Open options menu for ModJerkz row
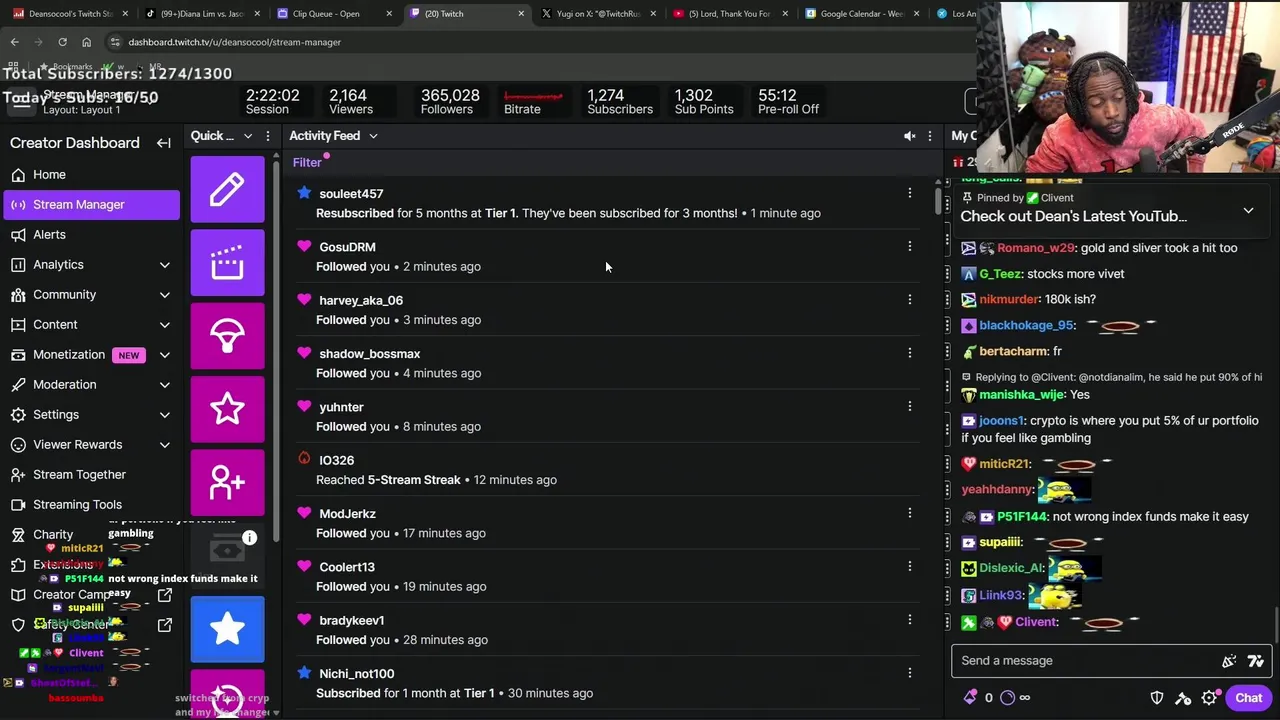Image resolution: width=1280 pixels, height=720 pixels. (x=909, y=513)
